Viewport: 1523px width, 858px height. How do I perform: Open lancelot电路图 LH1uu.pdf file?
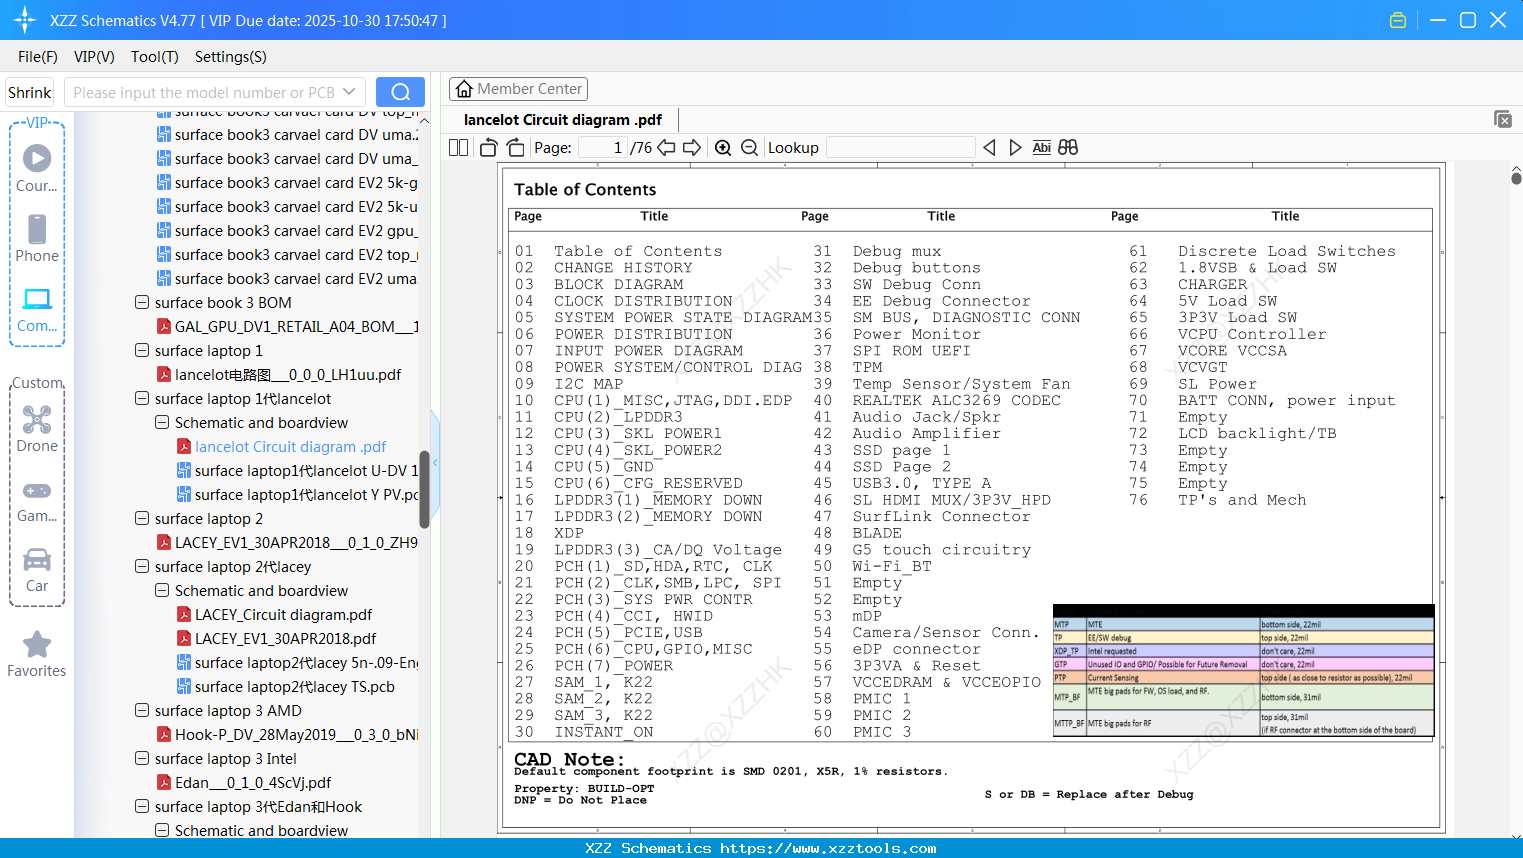pyautogui.click(x=279, y=374)
